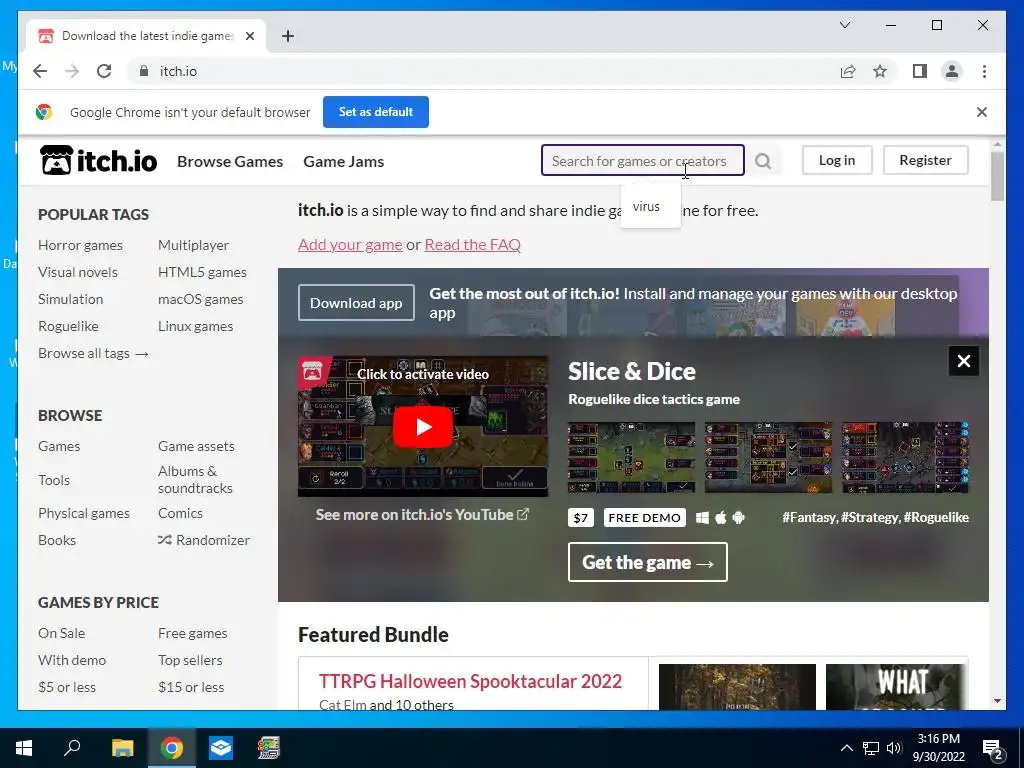Play the Slice & Dice YouTube video
The height and width of the screenshot is (768, 1024).
(x=423, y=427)
